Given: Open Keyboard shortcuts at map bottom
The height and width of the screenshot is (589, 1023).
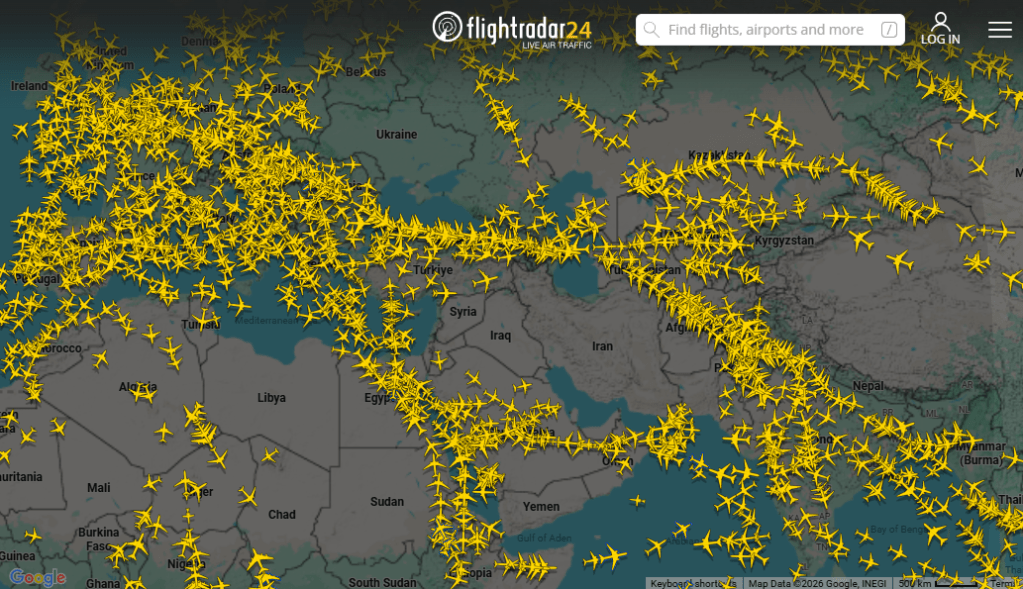Looking at the screenshot, I should coord(692,583).
